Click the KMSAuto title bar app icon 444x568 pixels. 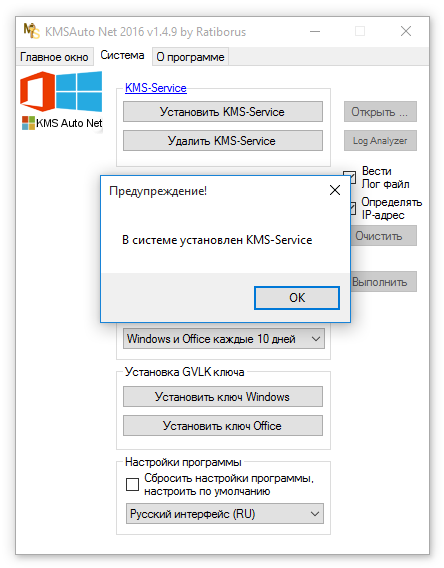point(32,31)
